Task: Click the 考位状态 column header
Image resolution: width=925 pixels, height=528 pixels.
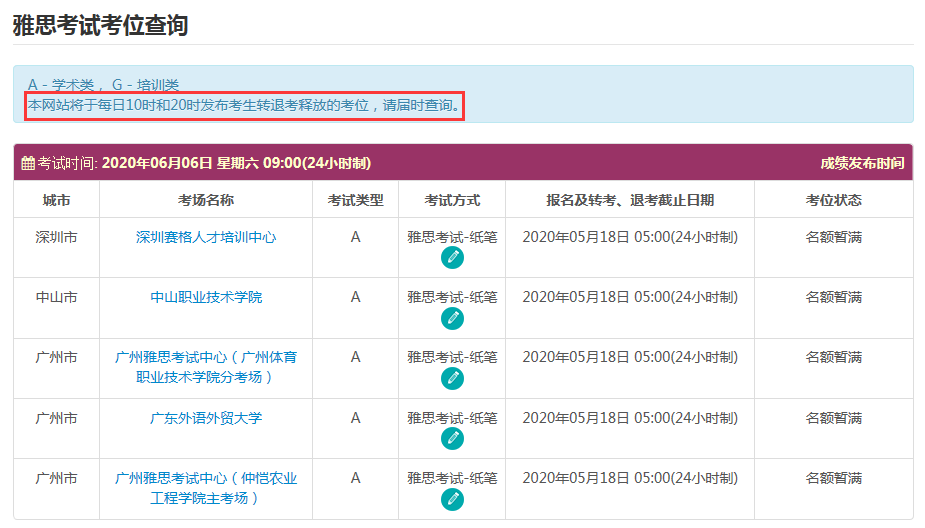Action: coord(833,200)
